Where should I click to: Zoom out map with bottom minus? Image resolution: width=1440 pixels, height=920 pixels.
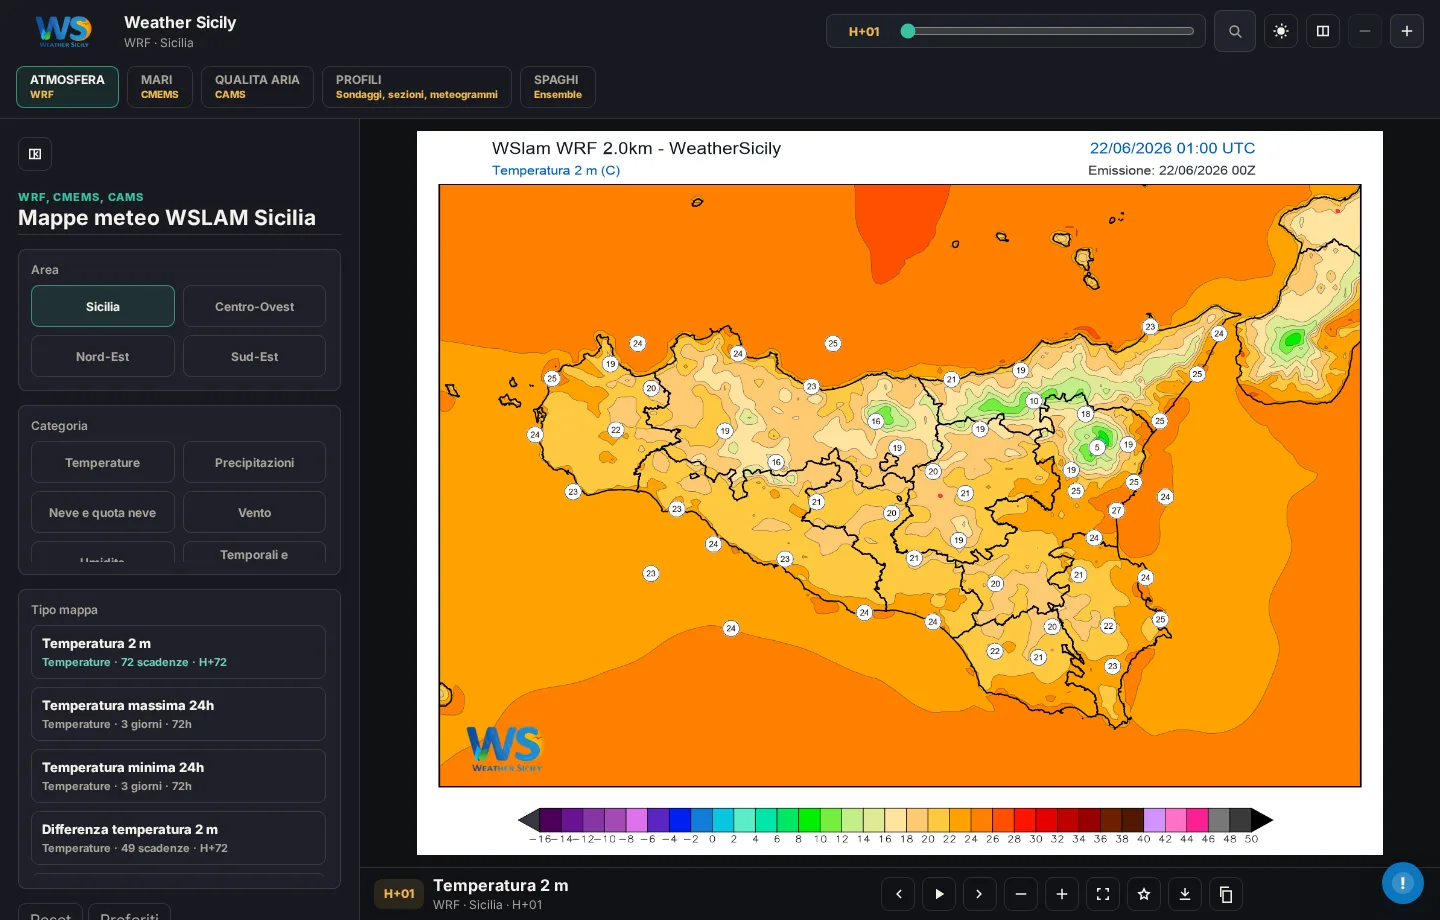[x=1021, y=894]
